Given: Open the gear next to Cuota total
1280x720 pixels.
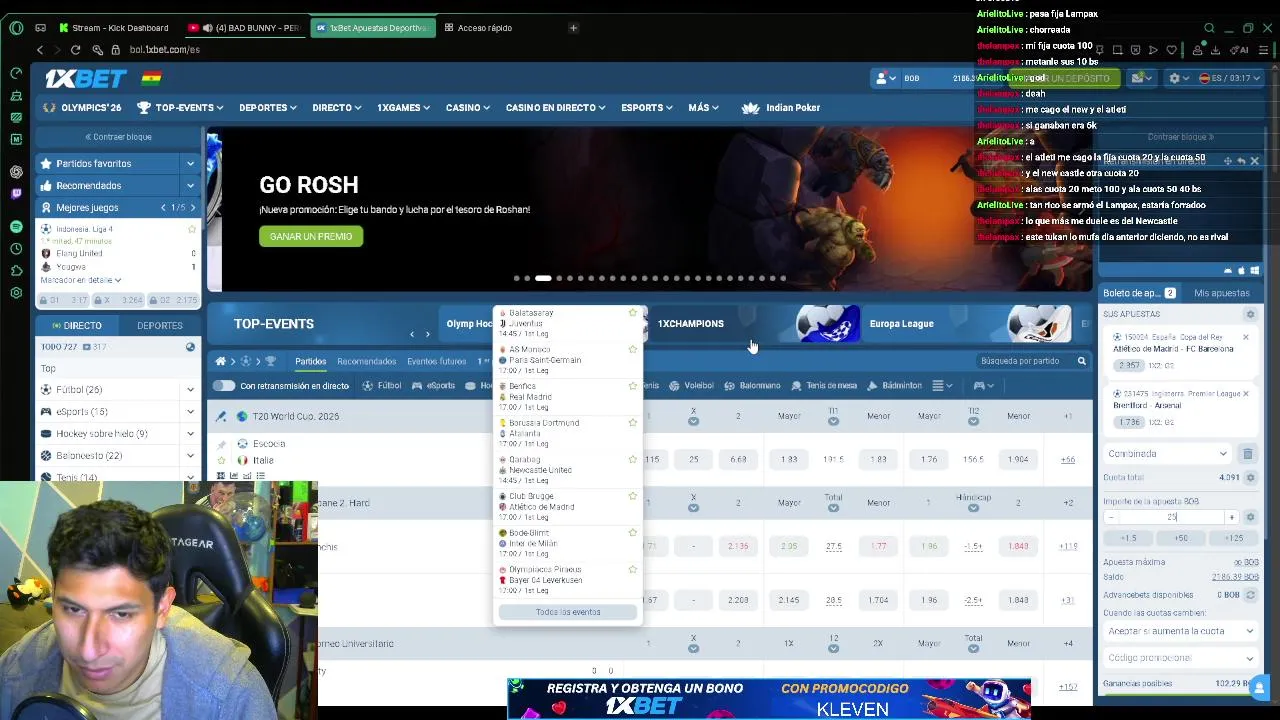Looking at the screenshot, I should pyautogui.click(x=1250, y=478).
